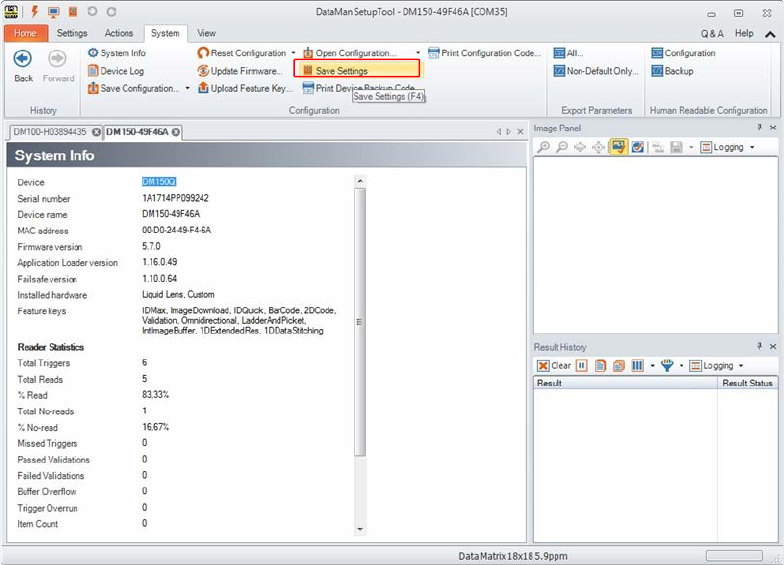Pin the Image Panel
The width and height of the screenshot is (784, 565).
tap(759, 129)
